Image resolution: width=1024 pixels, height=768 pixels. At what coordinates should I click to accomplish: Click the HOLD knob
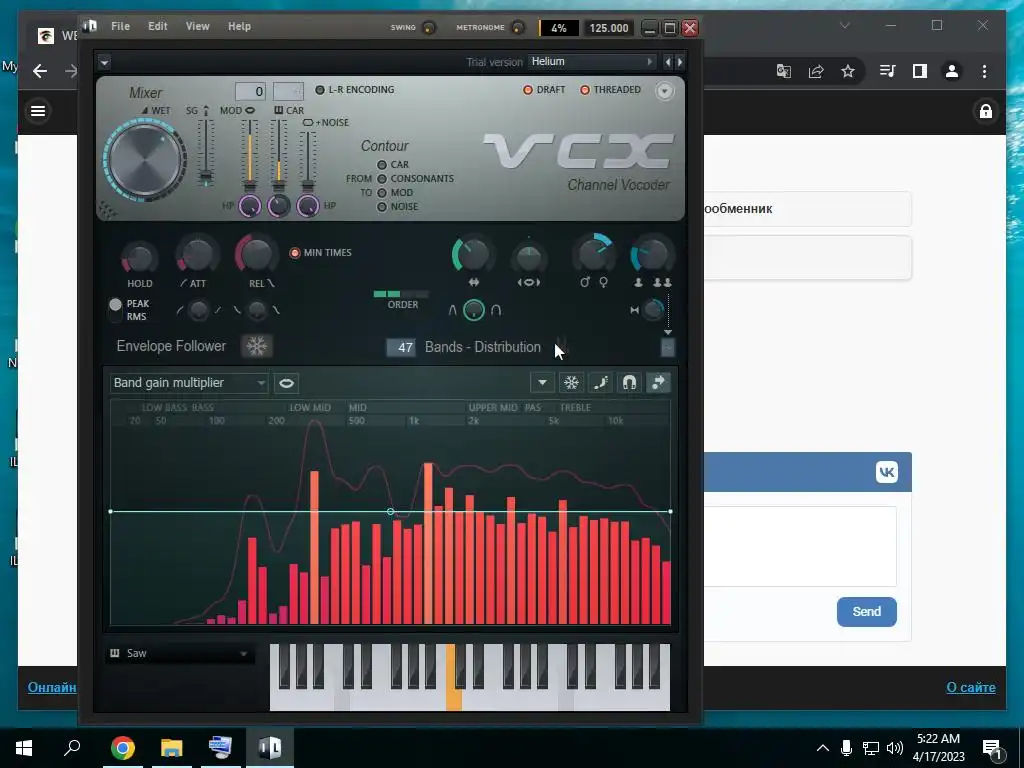click(x=139, y=258)
